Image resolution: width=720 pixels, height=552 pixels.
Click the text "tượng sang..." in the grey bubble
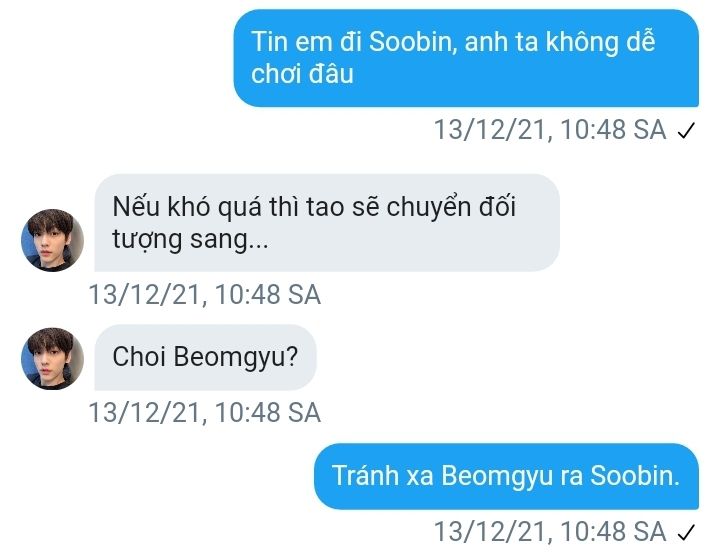(x=190, y=240)
